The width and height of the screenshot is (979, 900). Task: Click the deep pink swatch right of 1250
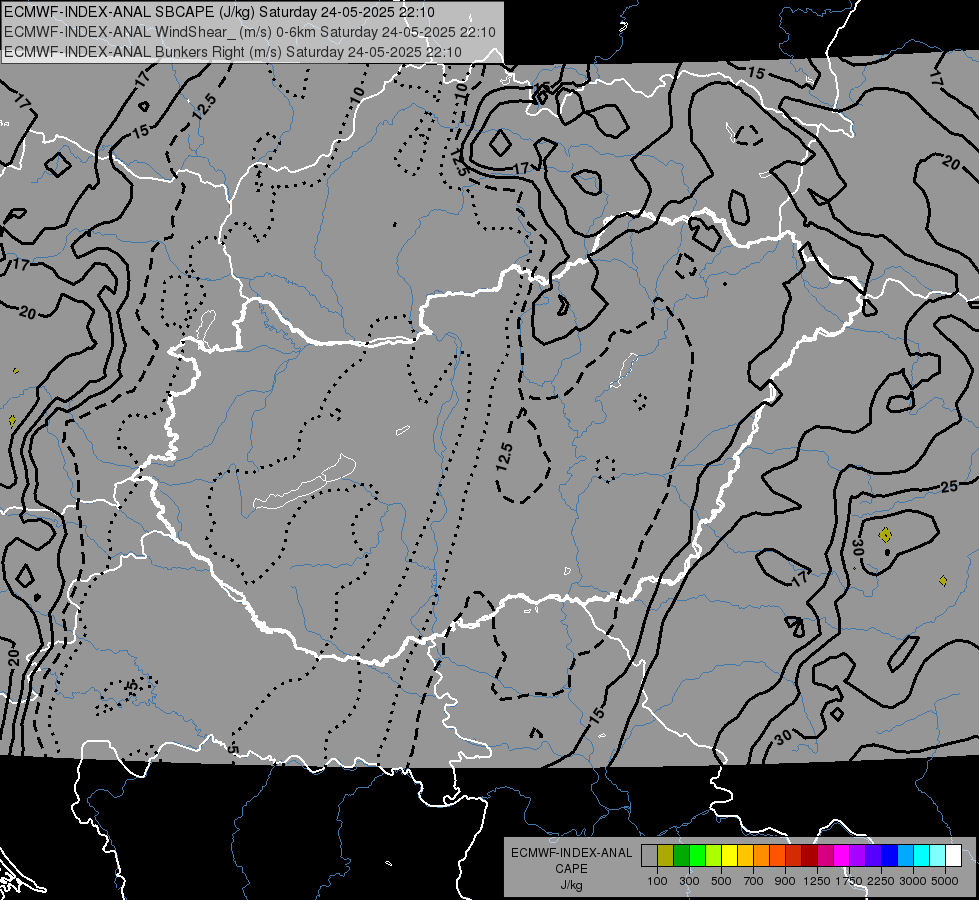click(825, 855)
